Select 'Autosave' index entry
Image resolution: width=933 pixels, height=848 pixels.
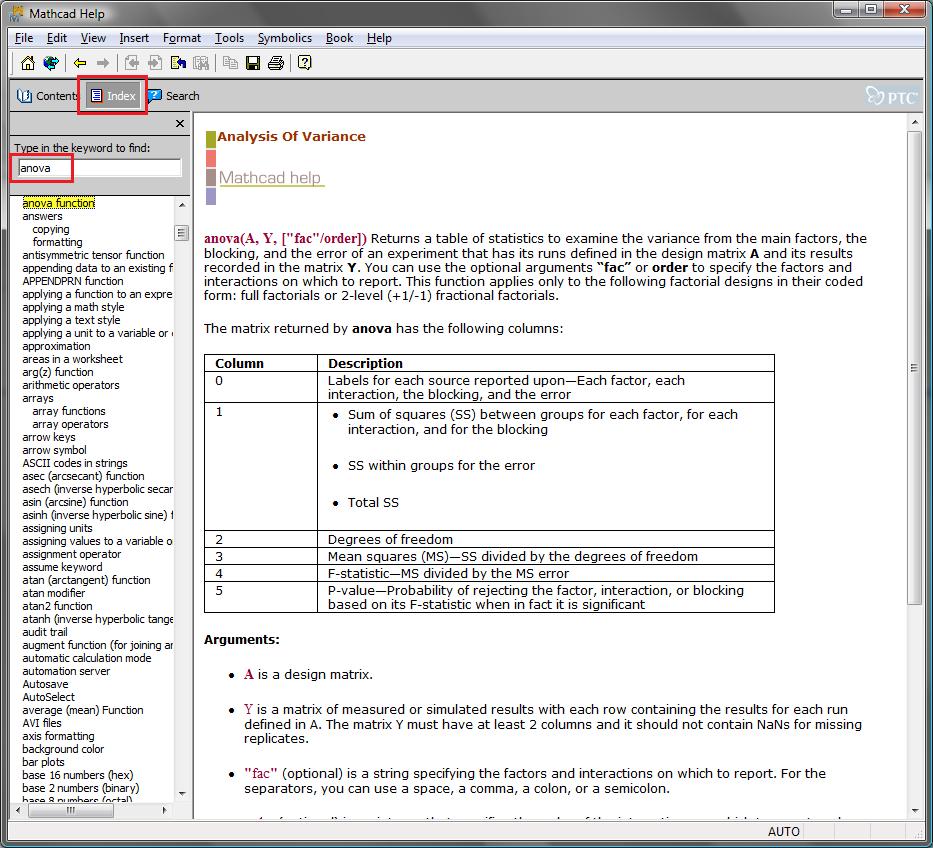[45, 684]
